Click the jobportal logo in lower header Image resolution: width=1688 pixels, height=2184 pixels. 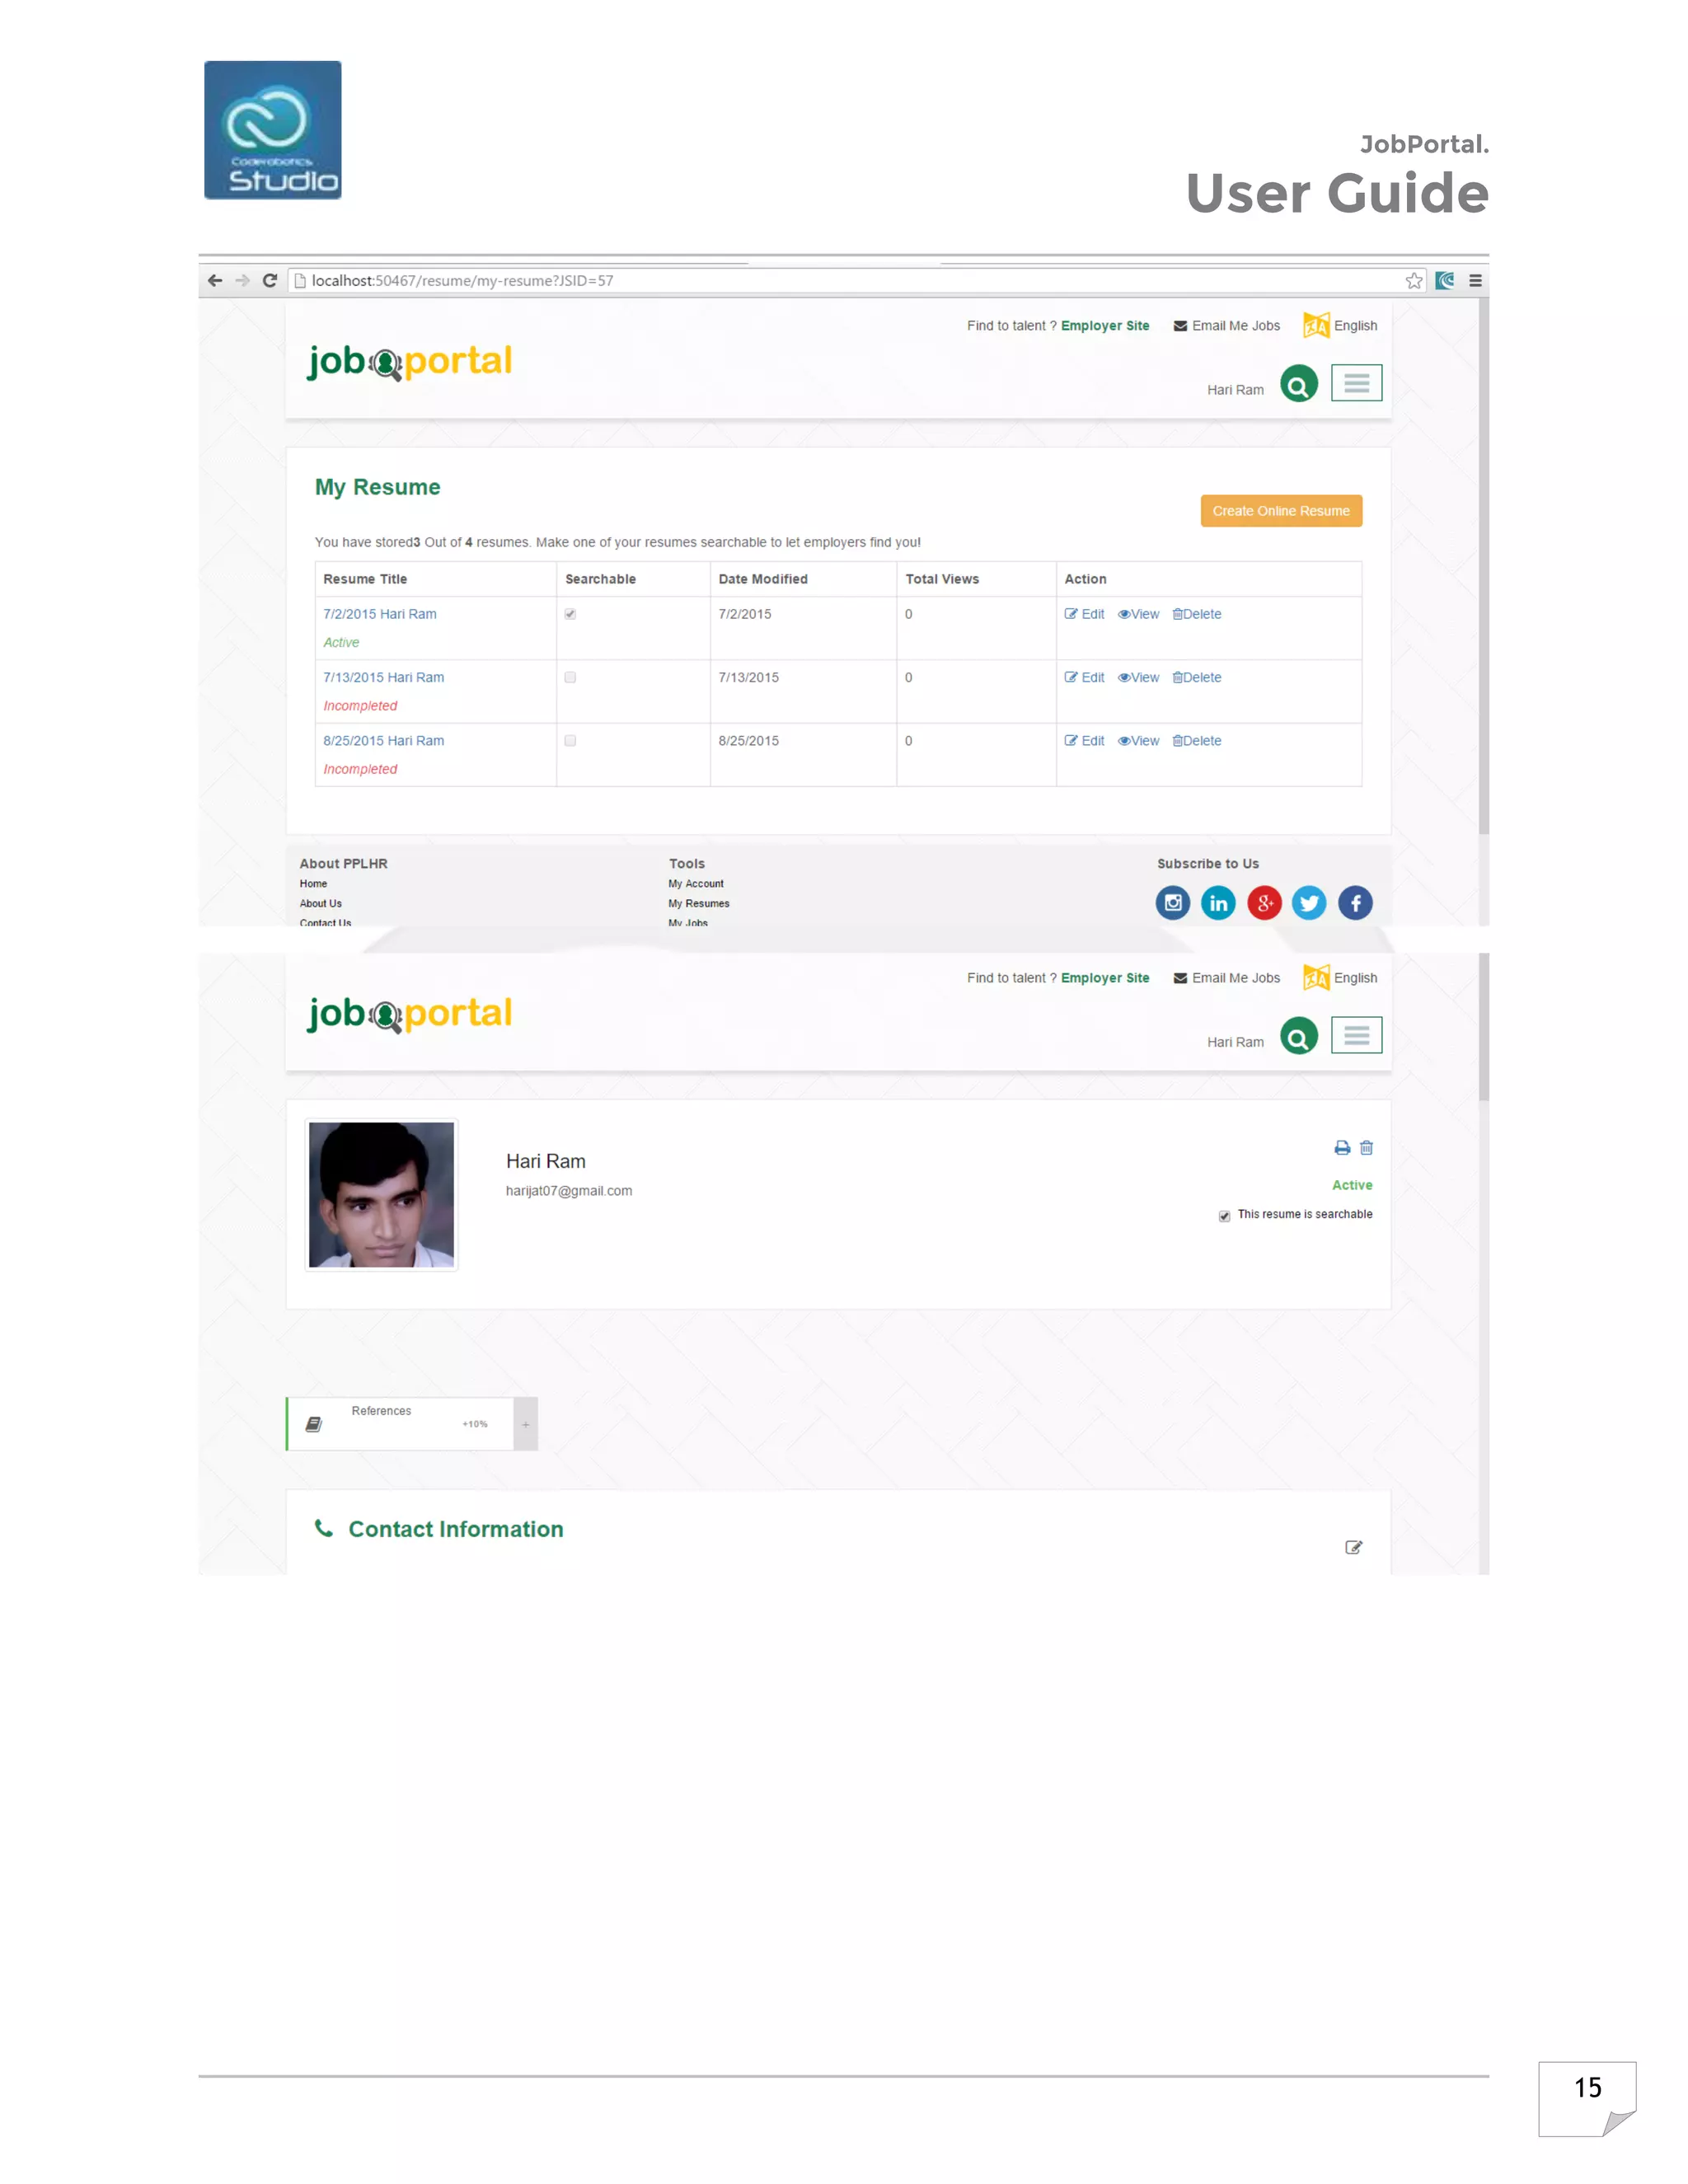(409, 1014)
